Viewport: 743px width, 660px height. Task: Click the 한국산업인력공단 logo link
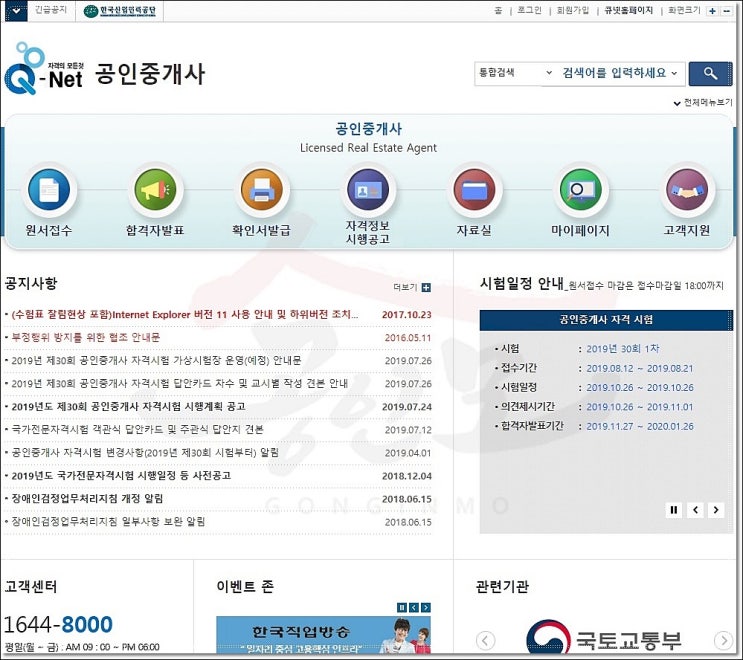click(119, 11)
